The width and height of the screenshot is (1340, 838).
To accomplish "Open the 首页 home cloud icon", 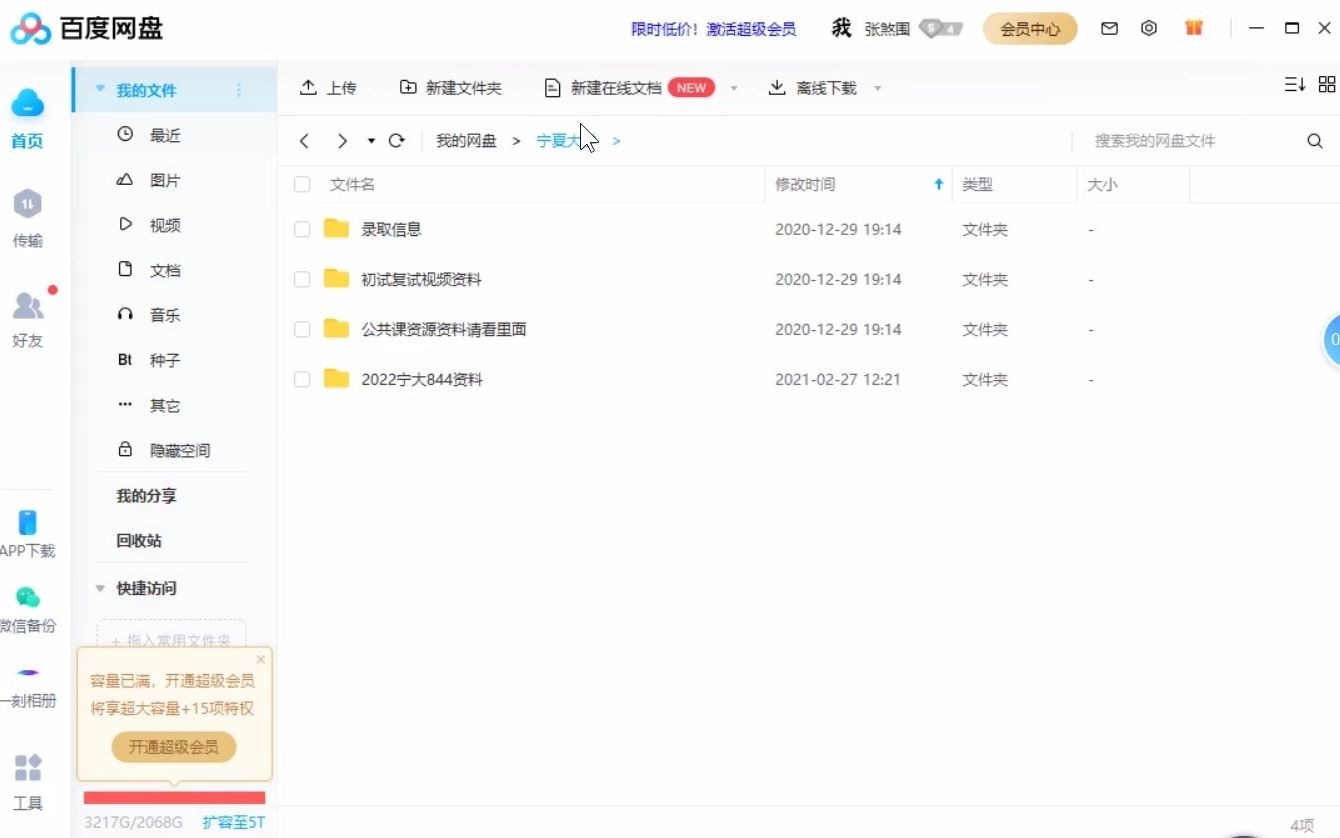I will click(27, 102).
